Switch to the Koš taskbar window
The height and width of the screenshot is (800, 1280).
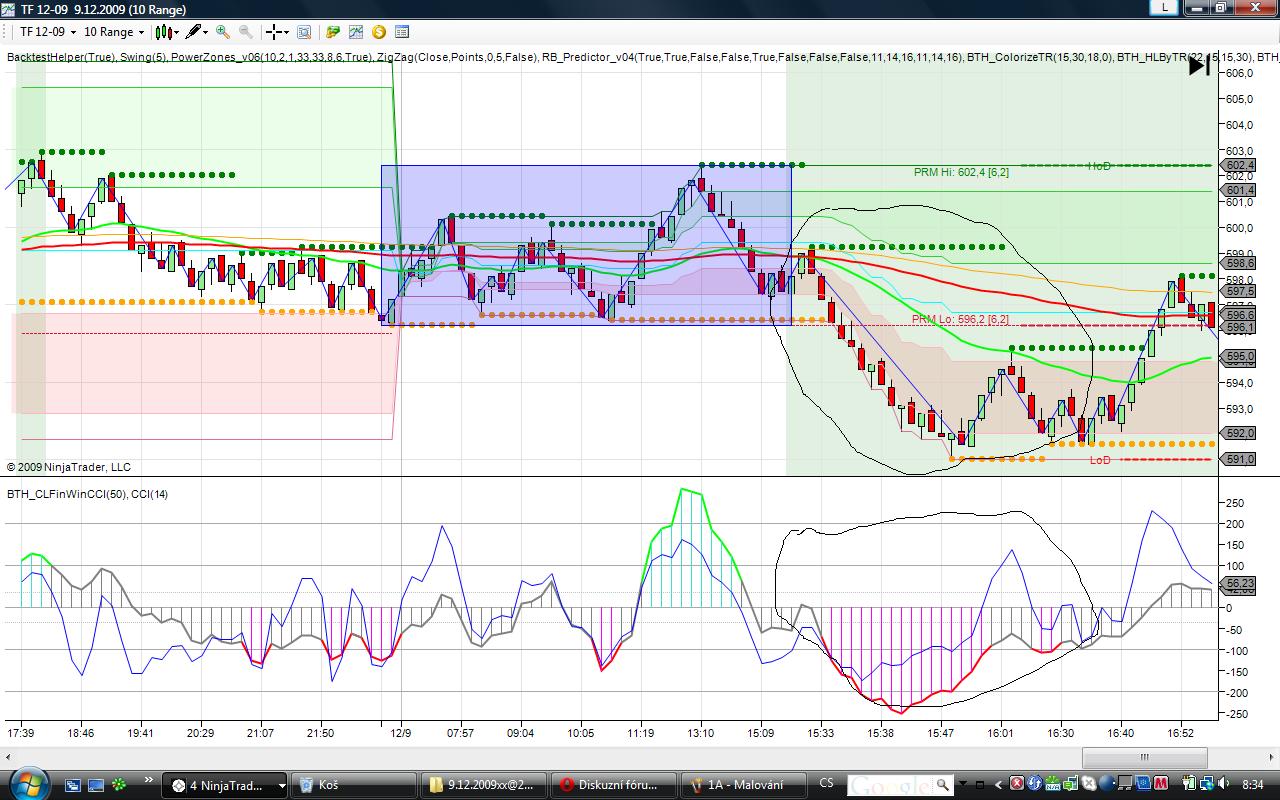pyautogui.click(x=356, y=785)
